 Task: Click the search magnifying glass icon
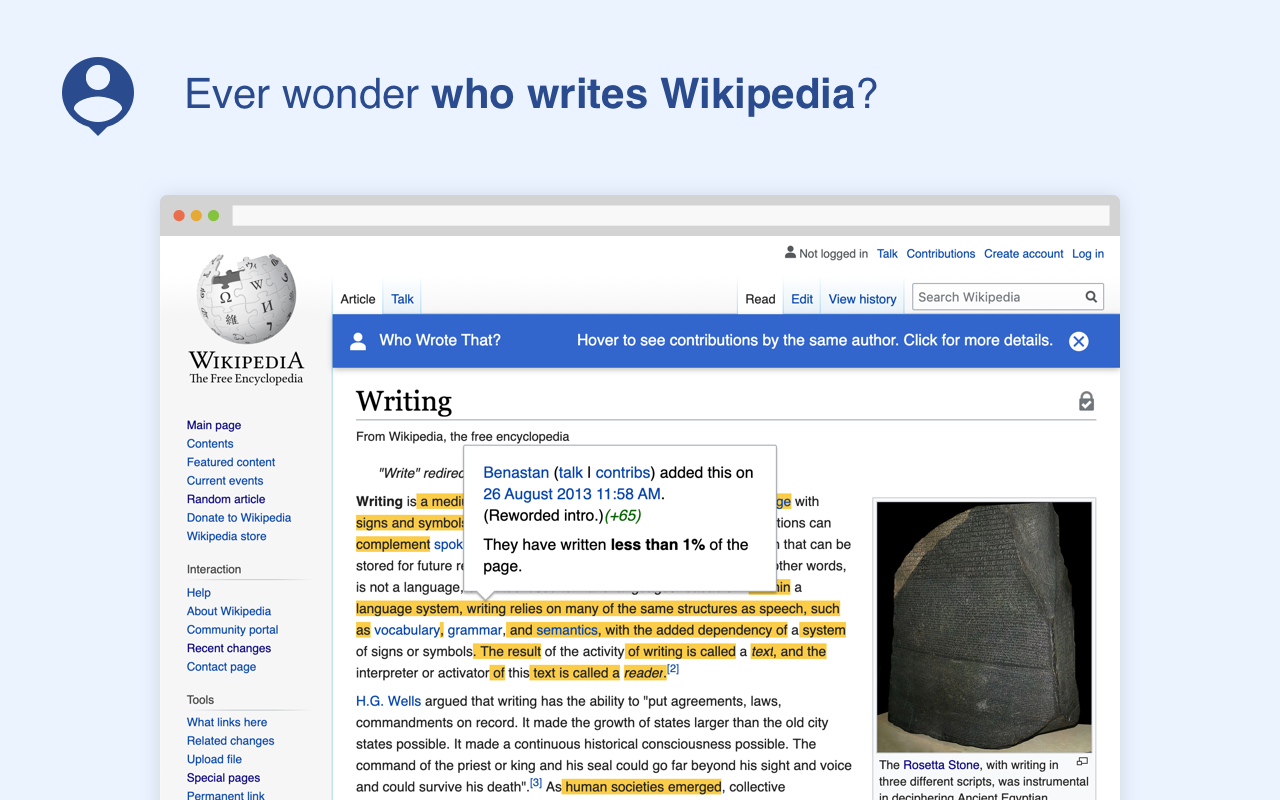1090,297
